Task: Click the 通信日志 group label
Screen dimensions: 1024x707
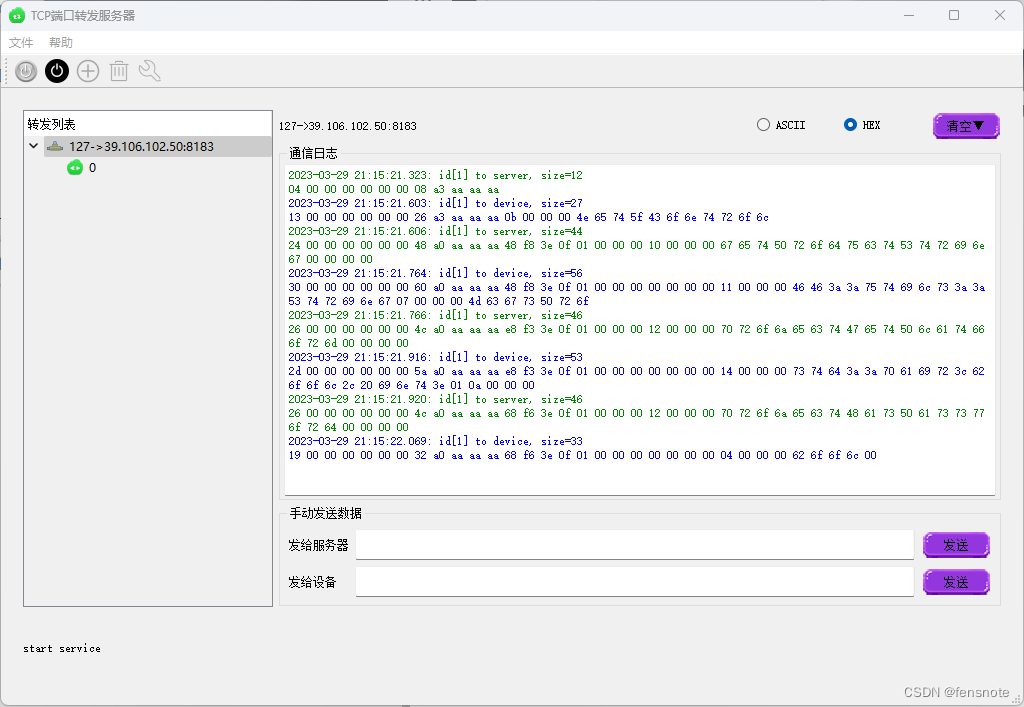Action: pyautogui.click(x=313, y=153)
